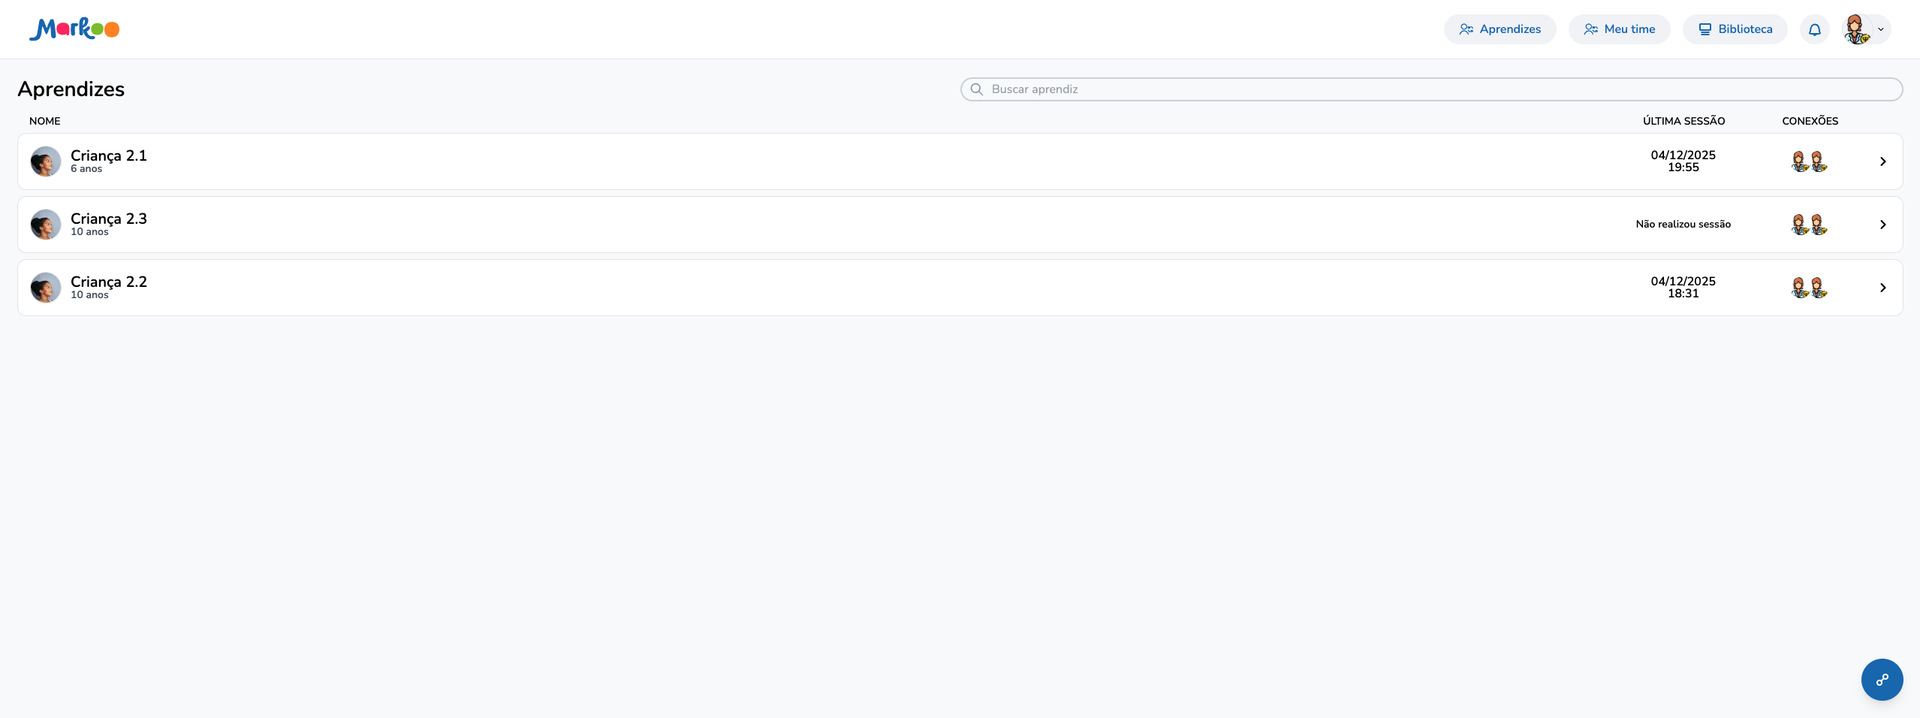View Criança 2.2 connection avatars
This screenshot has width=1920, height=718.
1808,288
